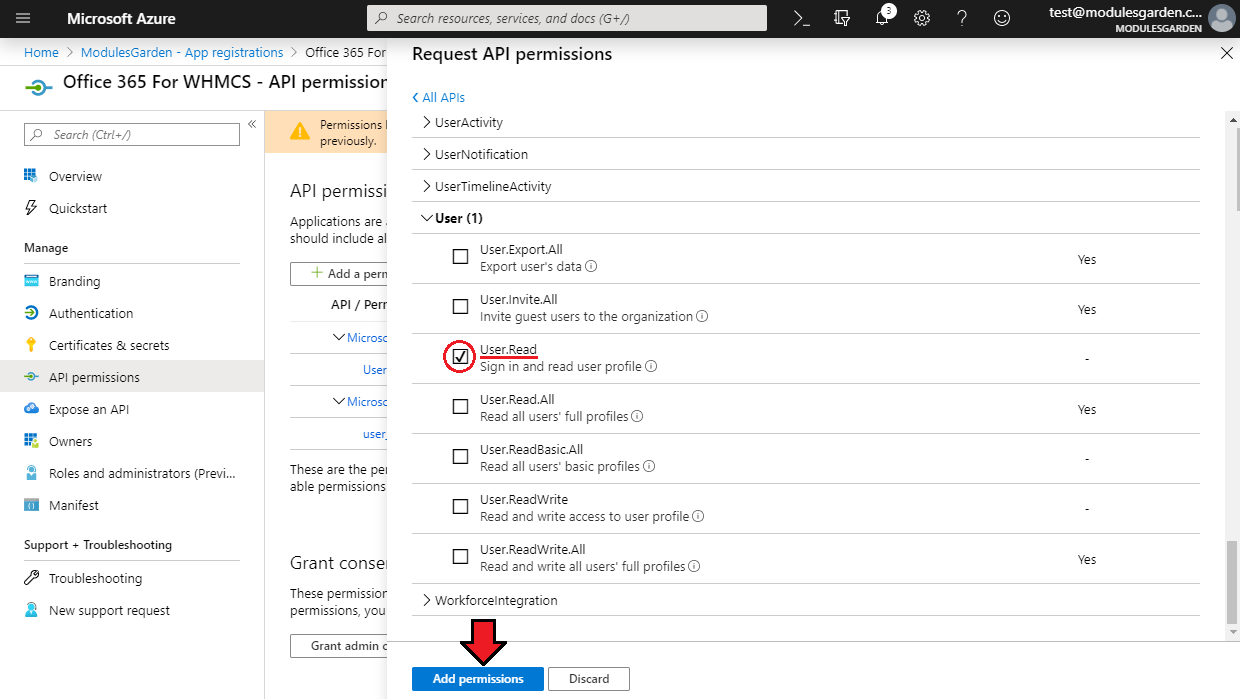Screen dimensions: 1240x699
Task: Open account avatar menu
Action: 1221,18
